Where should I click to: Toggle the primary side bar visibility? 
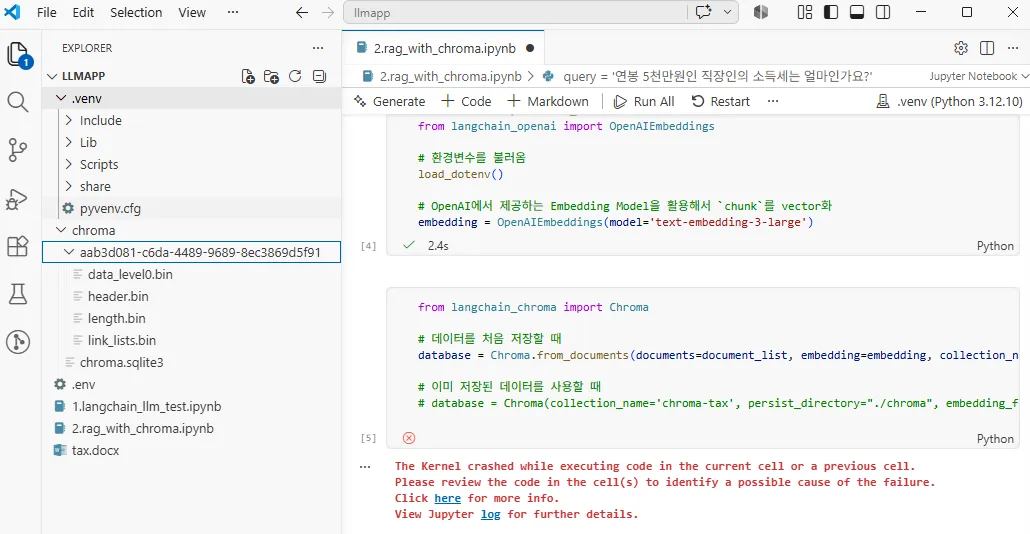831,12
